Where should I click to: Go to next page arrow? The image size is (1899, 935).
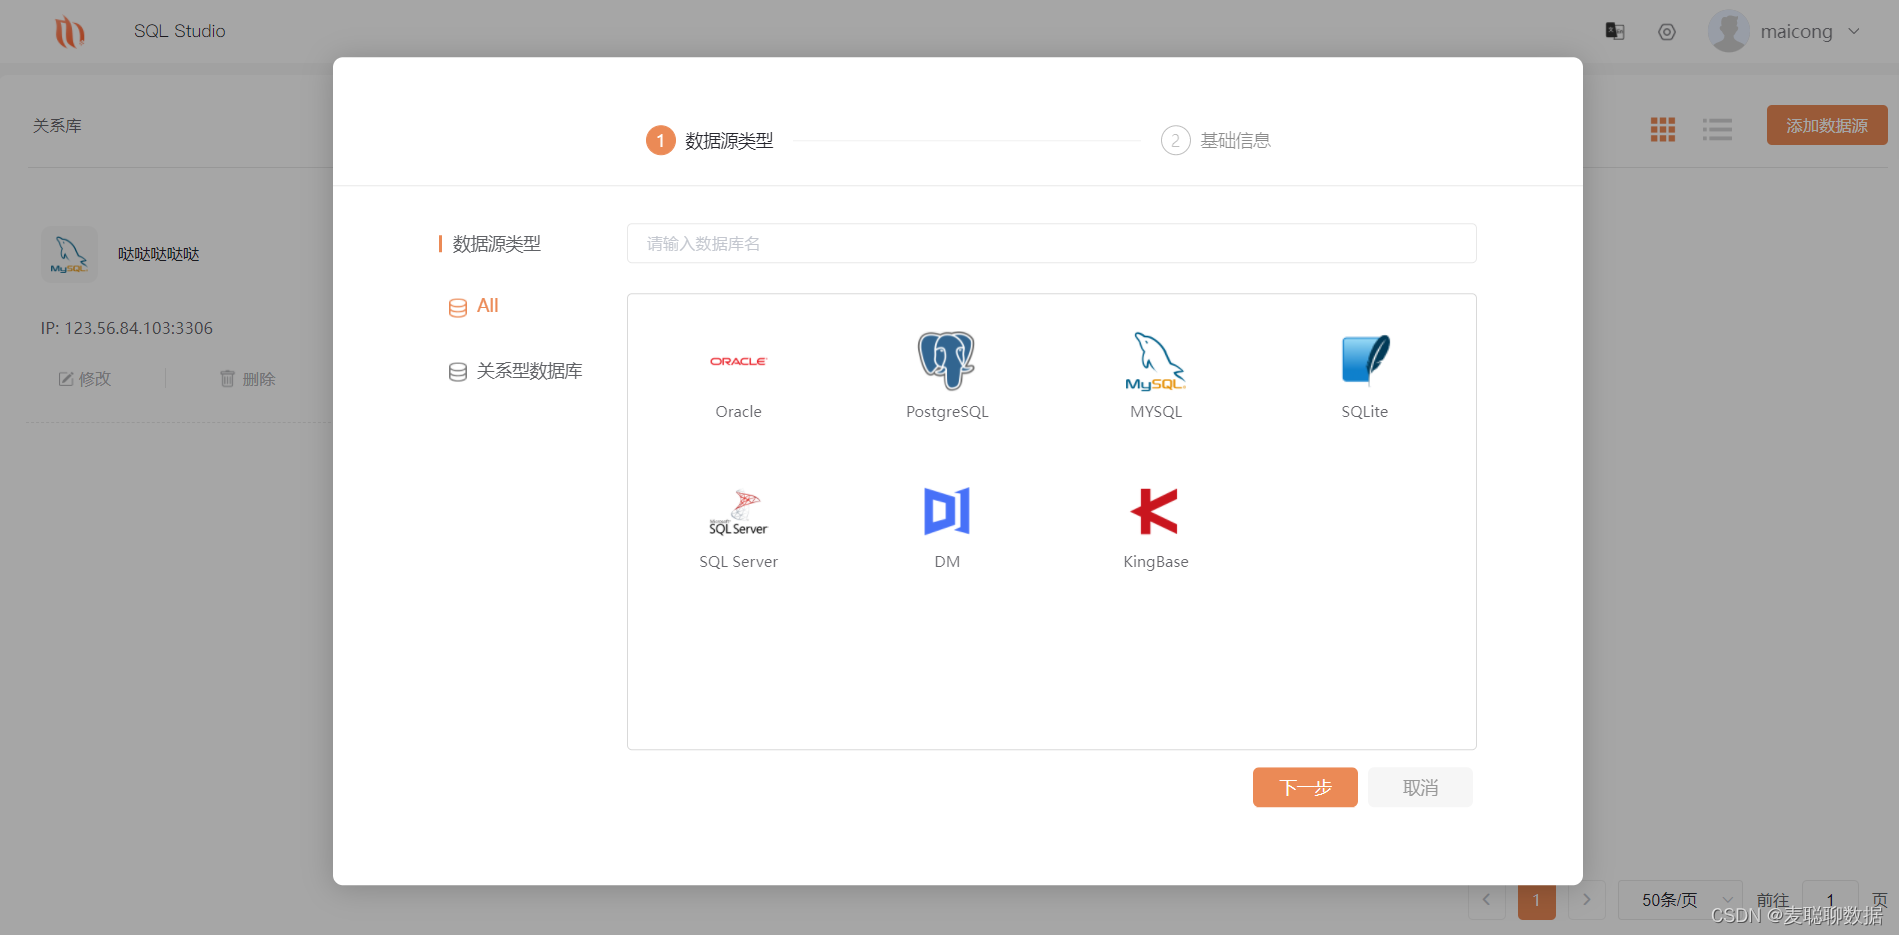pos(1587,900)
